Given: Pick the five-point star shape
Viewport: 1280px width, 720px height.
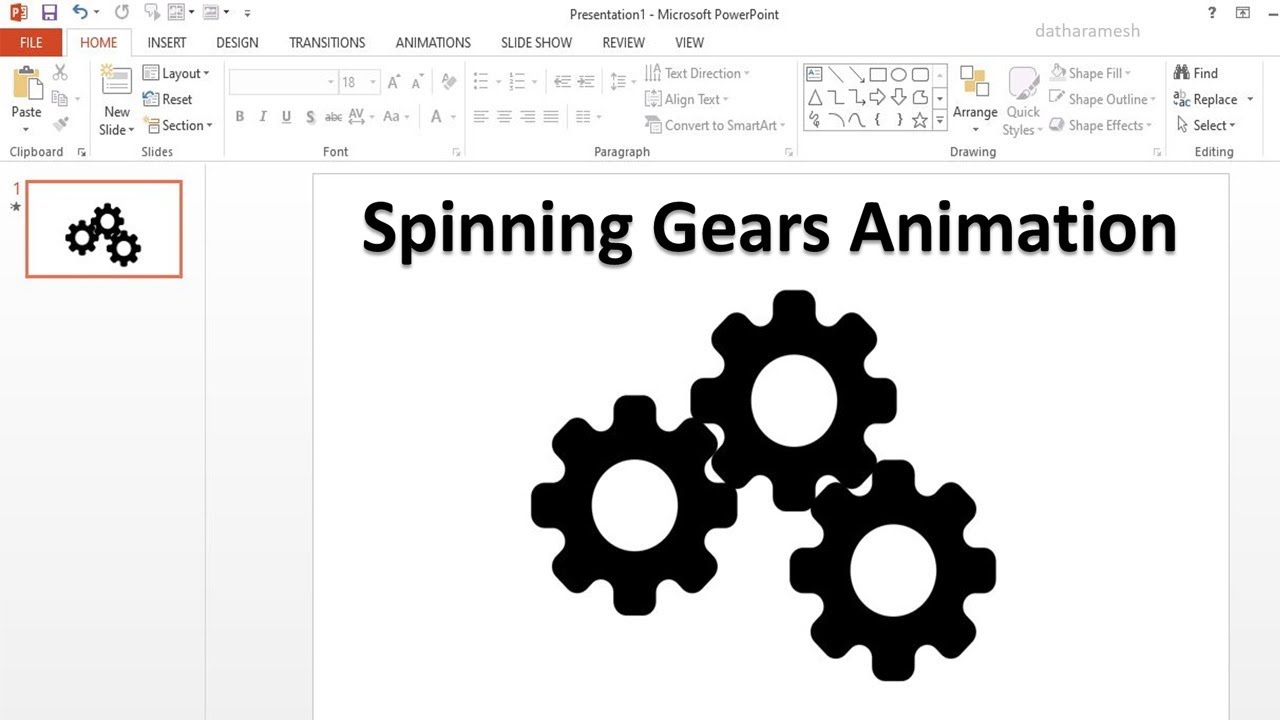Looking at the screenshot, I should (920, 120).
